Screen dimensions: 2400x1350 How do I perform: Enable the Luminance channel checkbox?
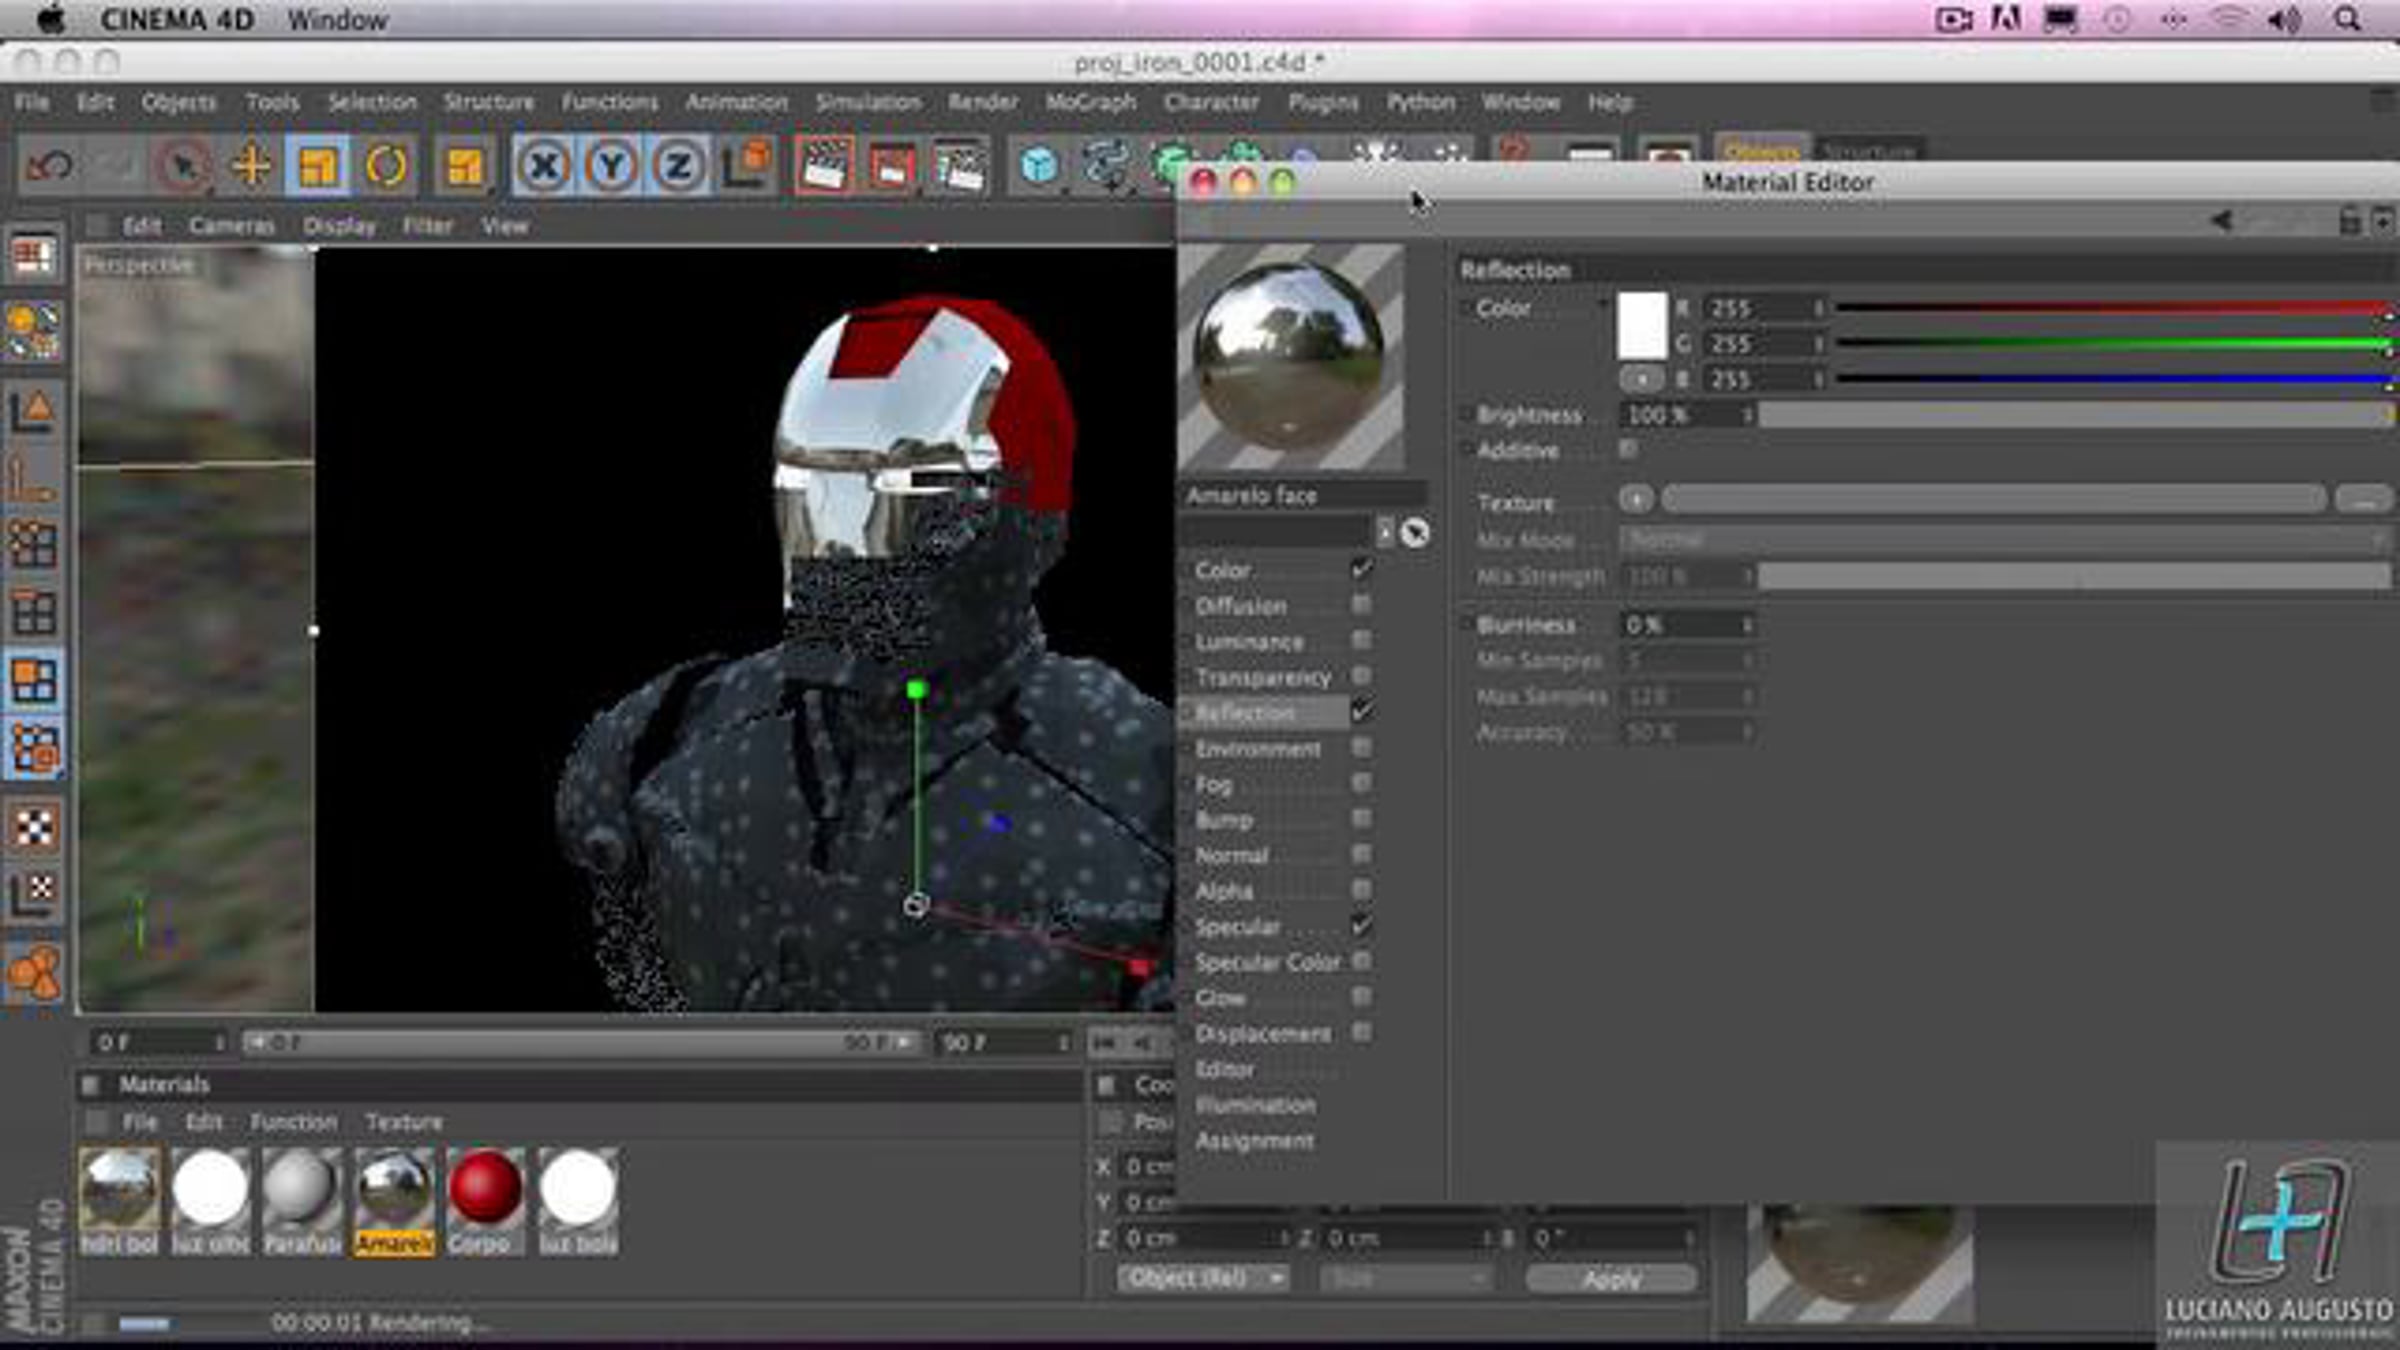tap(1361, 640)
